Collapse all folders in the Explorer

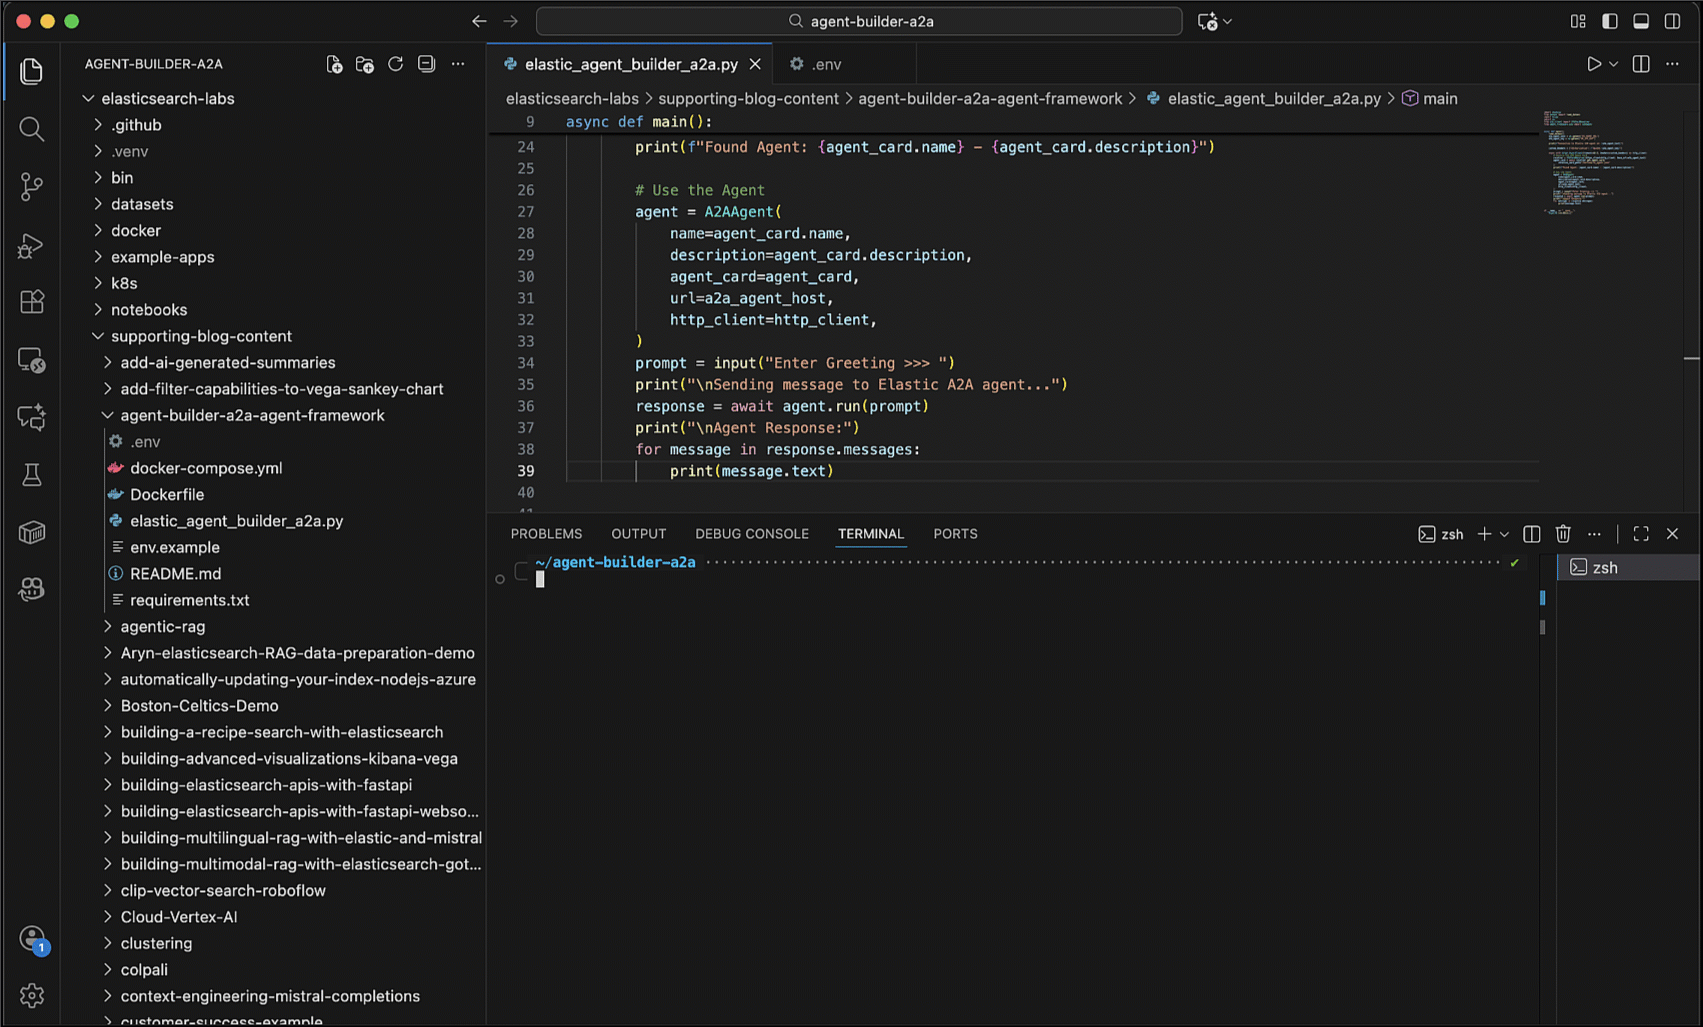coord(426,63)
